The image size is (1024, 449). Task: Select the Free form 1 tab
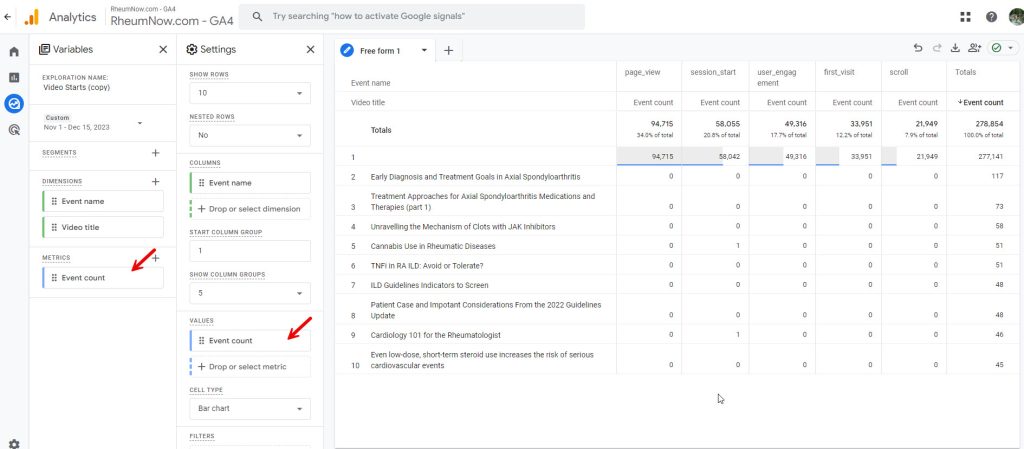click(380, 50)
